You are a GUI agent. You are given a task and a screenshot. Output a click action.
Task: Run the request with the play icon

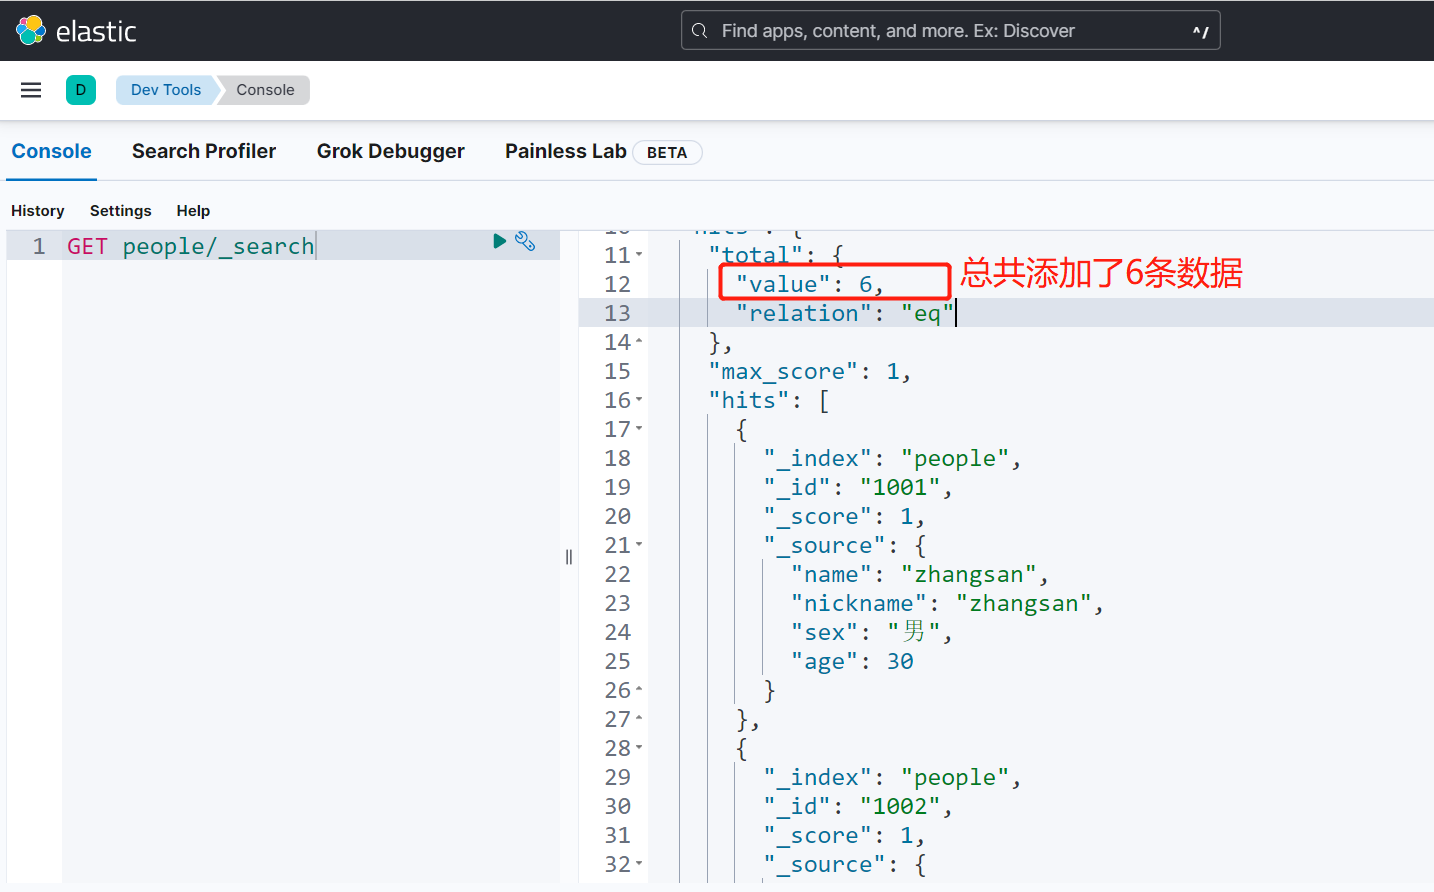tap(499, 241)
